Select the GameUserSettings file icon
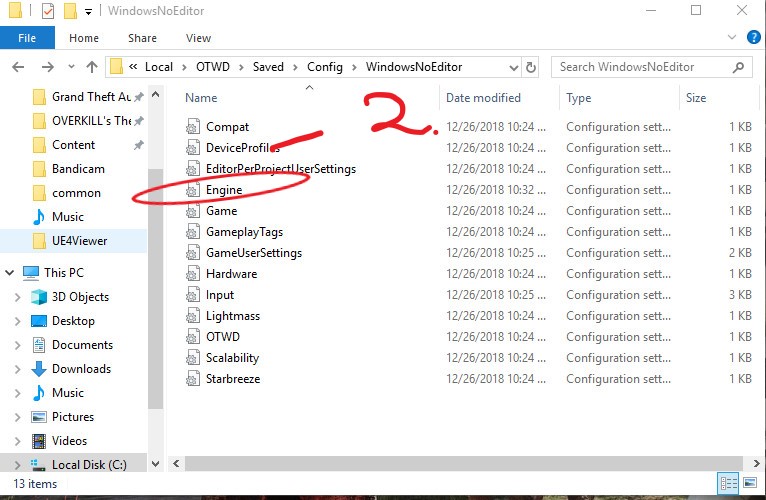The height and width of the screenshot is (500, 766). pos(192,253)
